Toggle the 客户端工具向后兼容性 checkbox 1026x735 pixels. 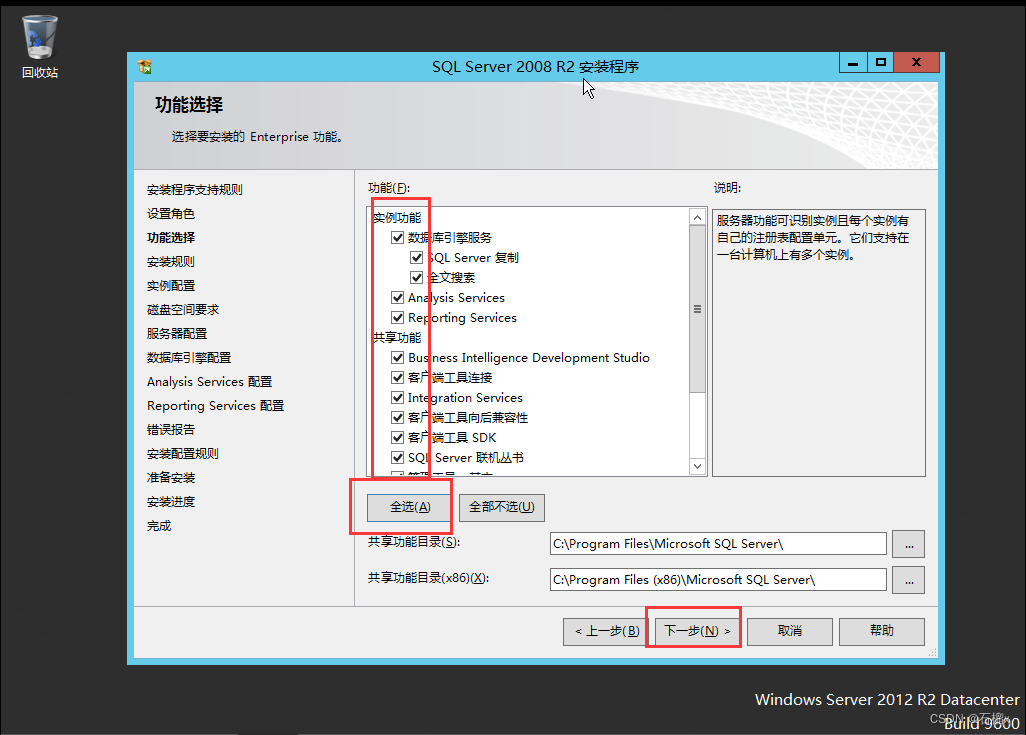pyautogui.click(x=397, y=418)
